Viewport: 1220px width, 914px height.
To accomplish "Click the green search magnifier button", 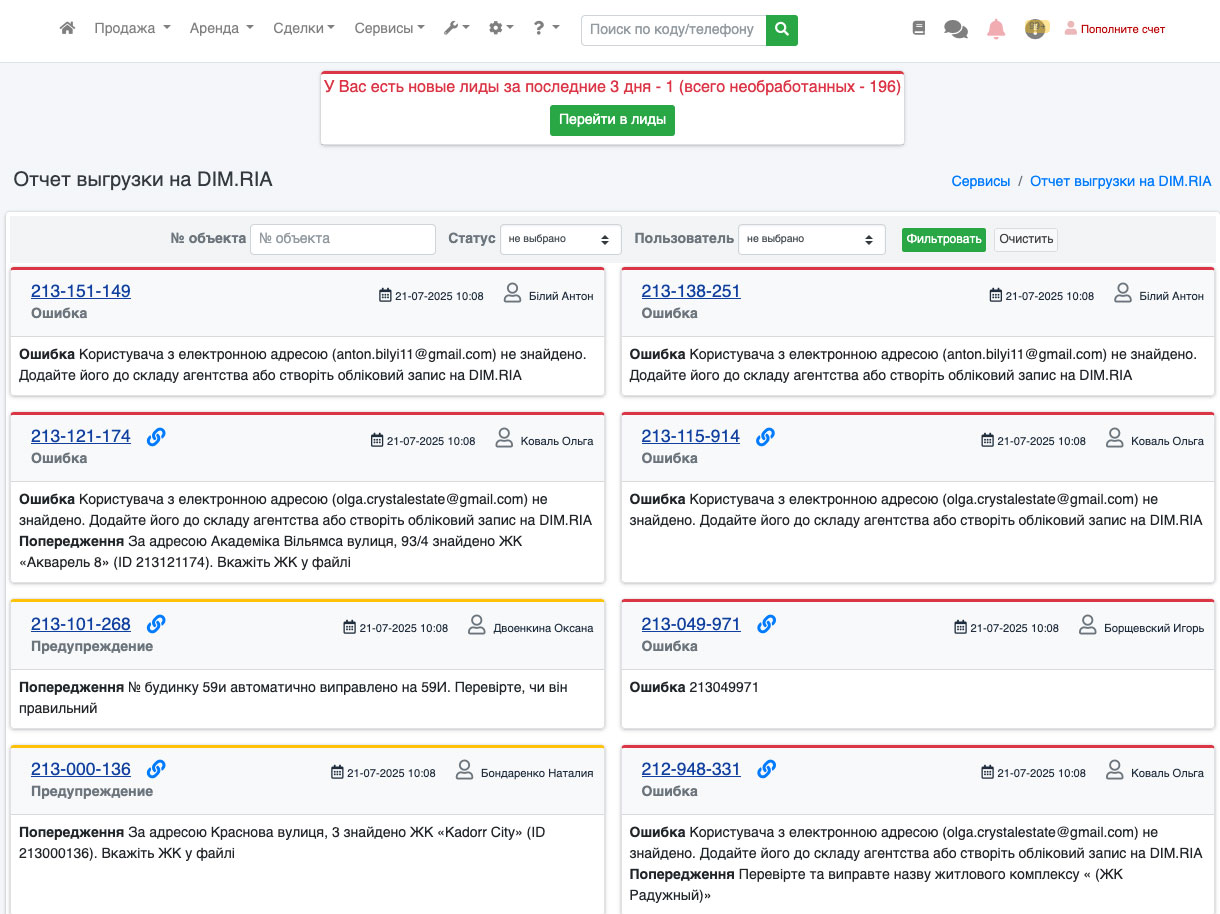I will [x=782, y=30].
